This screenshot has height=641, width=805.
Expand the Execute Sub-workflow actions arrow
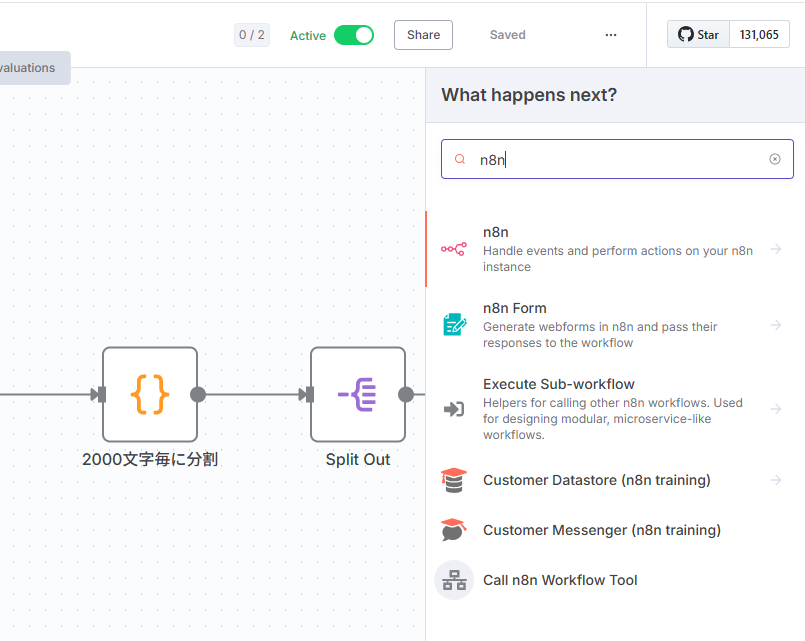point(776,409)
